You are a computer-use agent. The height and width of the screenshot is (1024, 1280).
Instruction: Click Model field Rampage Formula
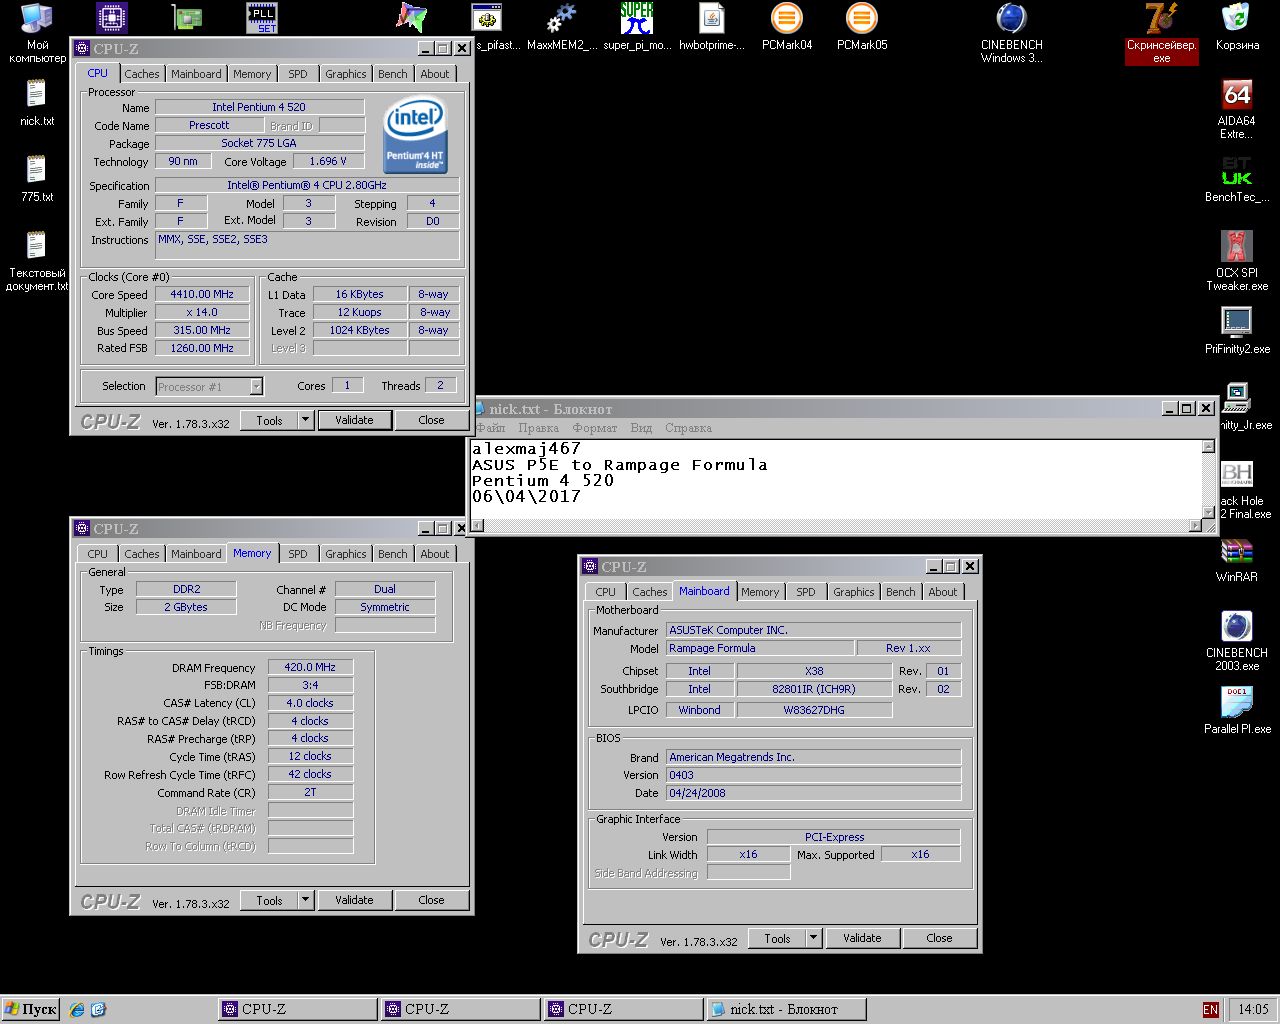[760, 648]
